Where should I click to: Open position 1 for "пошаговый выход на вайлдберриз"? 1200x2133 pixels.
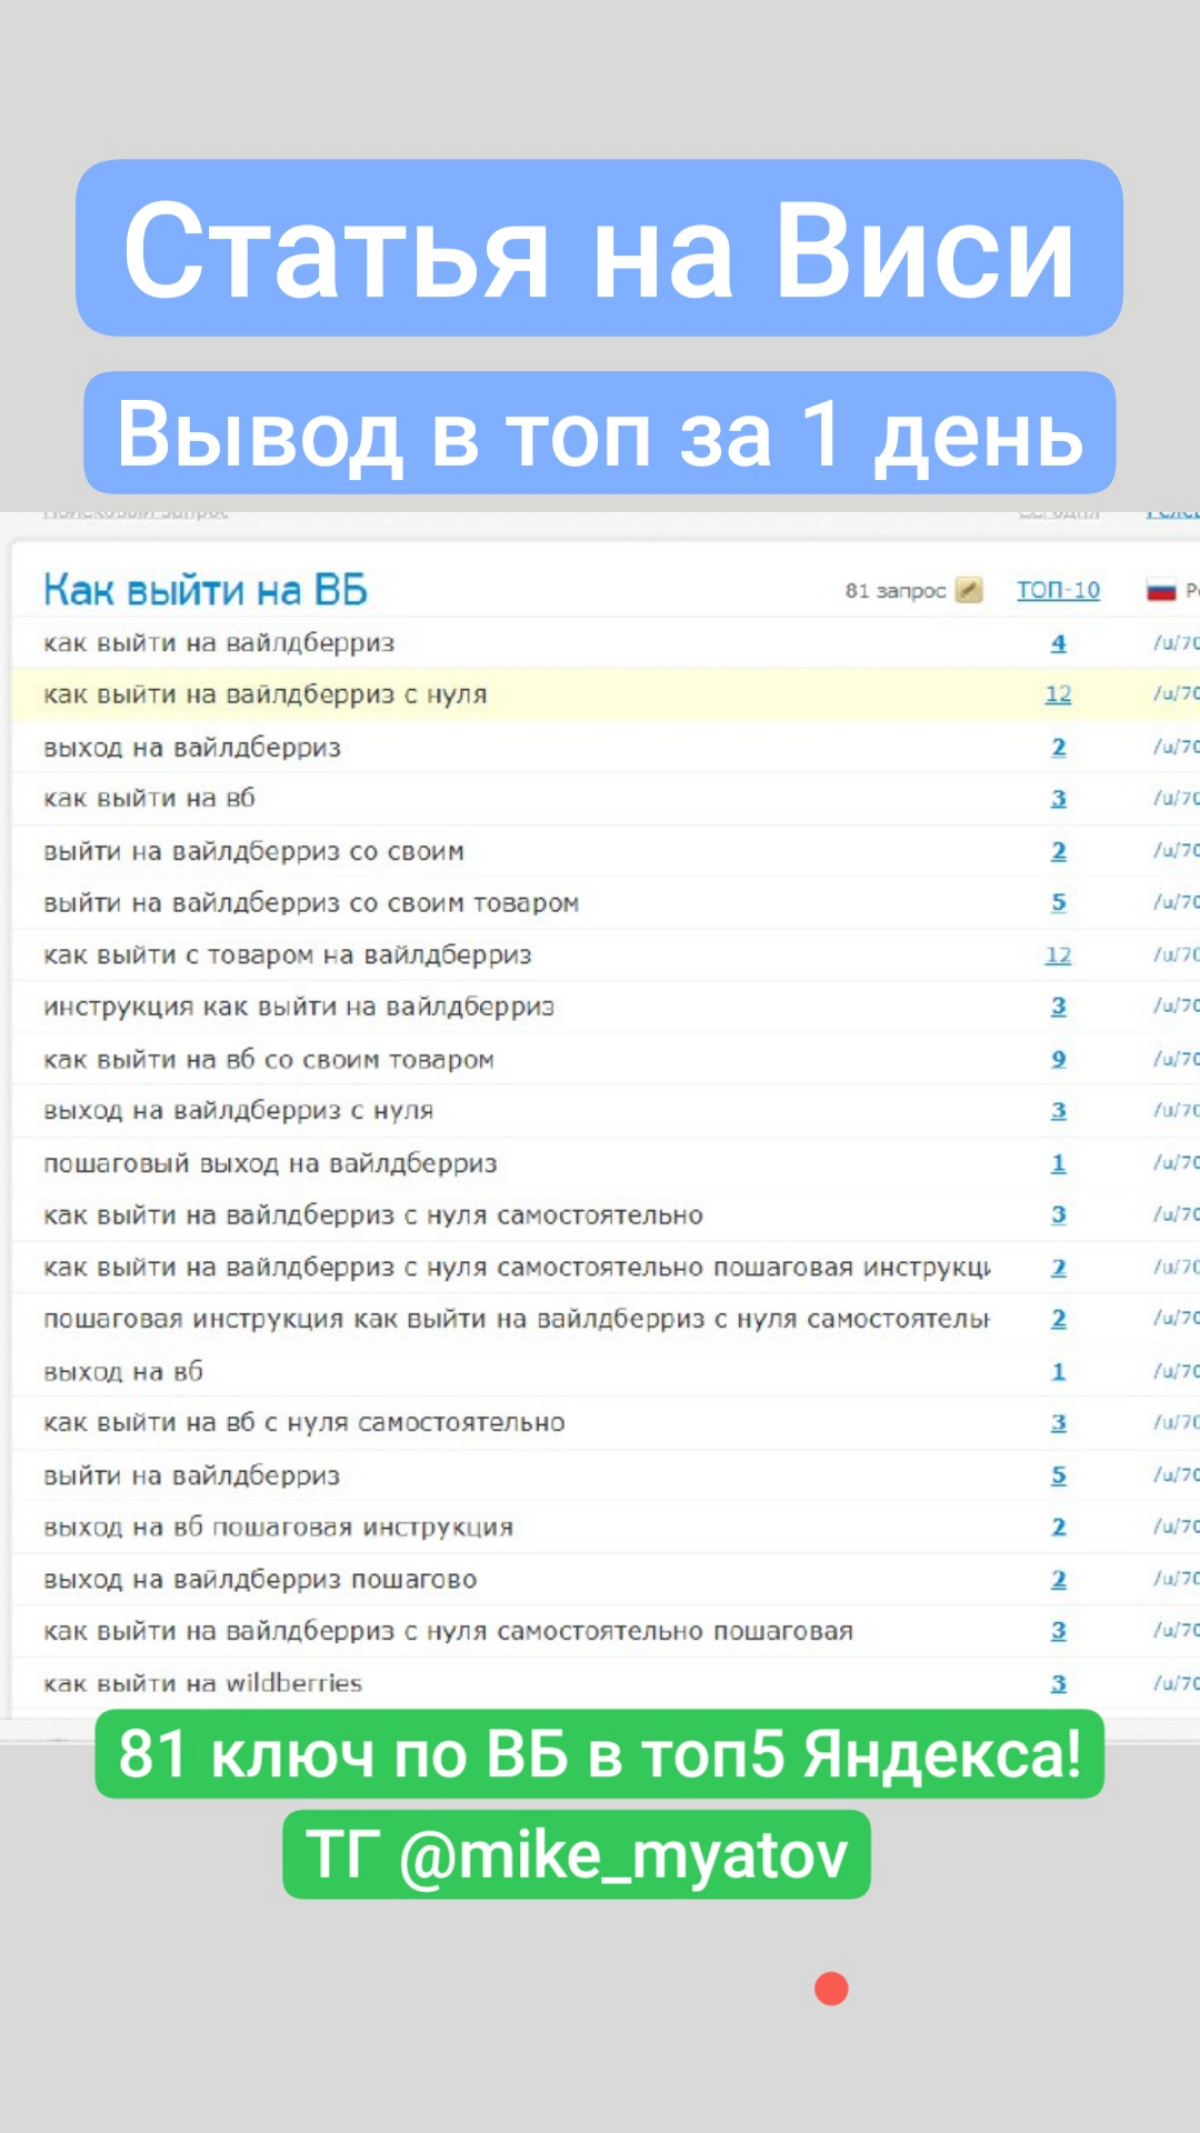tap(1058, 1163)
